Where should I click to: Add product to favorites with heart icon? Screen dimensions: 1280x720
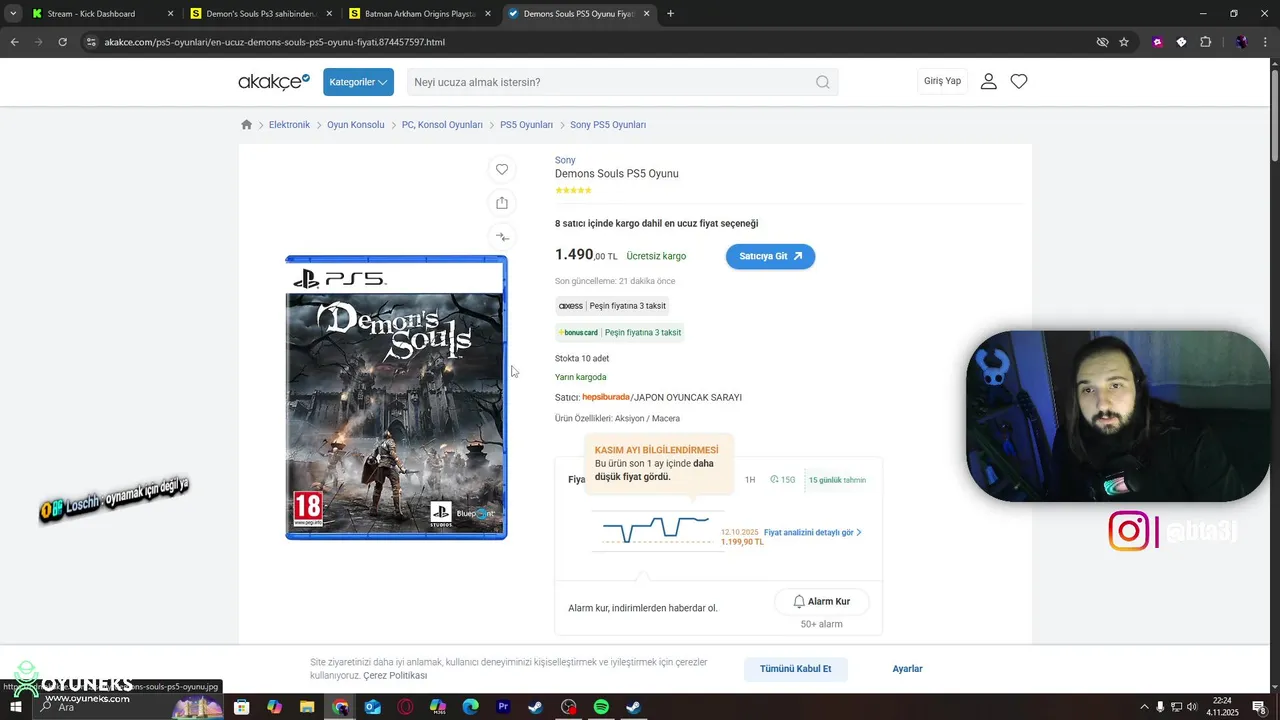tap(502, 169)
